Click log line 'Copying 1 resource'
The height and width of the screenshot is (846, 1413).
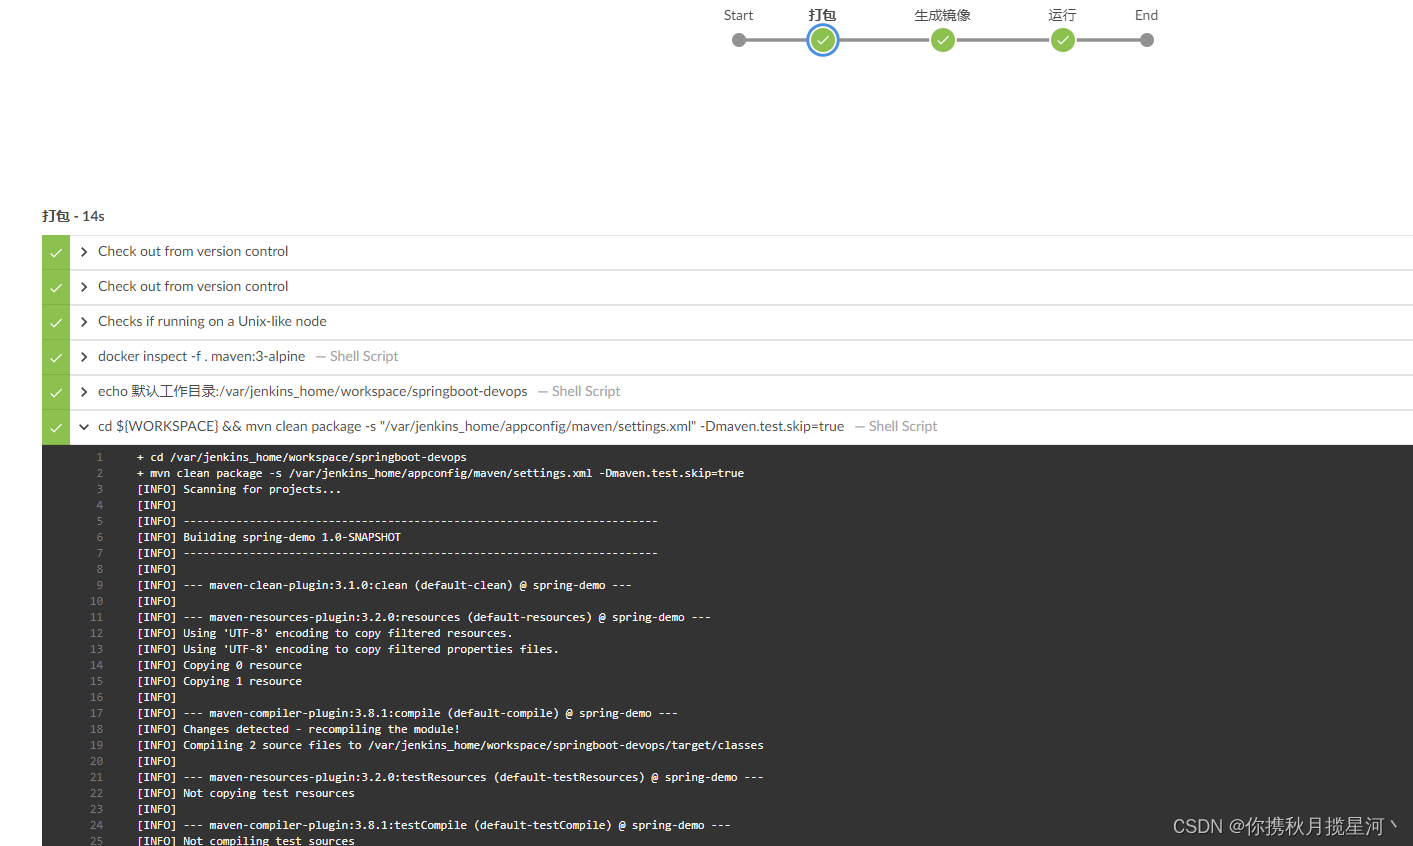tap(219, 681)
